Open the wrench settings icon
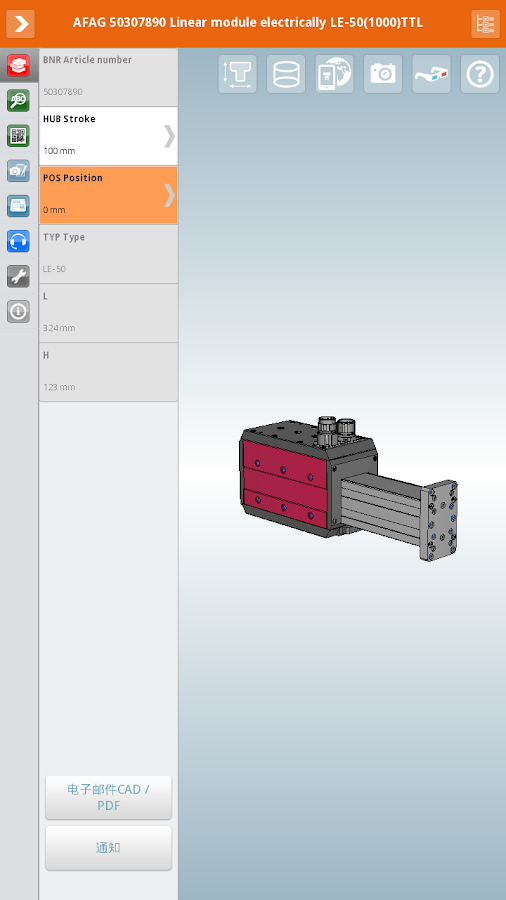The width and height of the screenshot is (506, 900). click(x=18, y=276)
